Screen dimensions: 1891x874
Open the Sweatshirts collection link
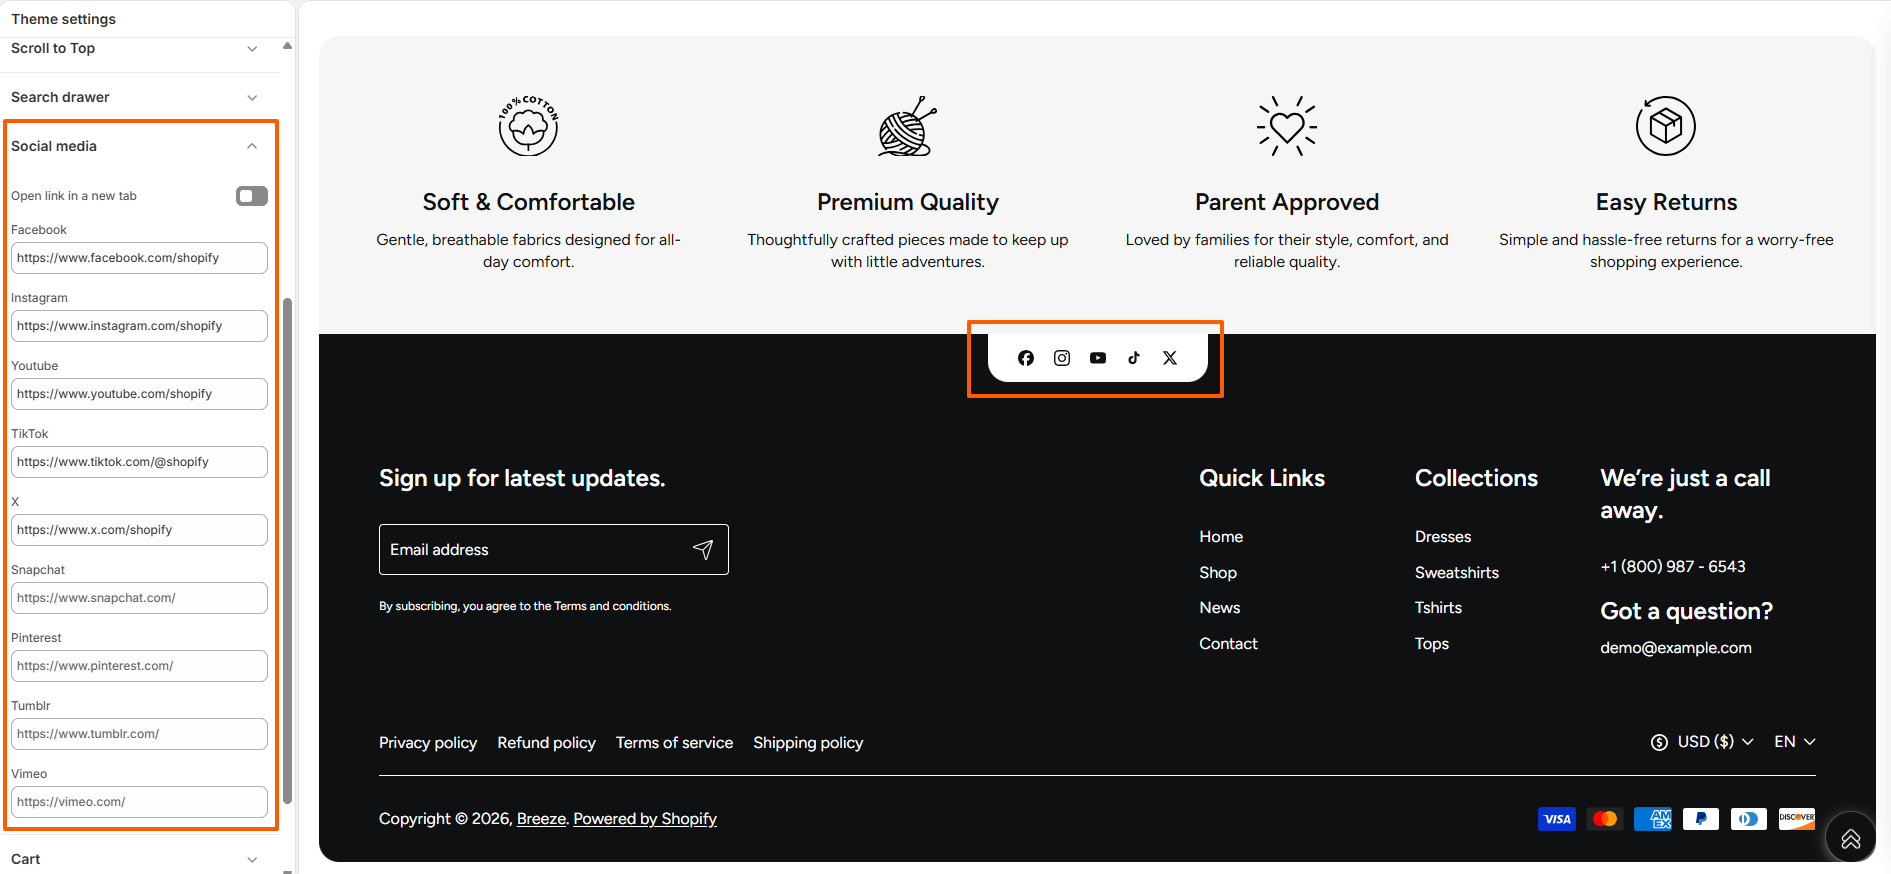[1457, 573]
